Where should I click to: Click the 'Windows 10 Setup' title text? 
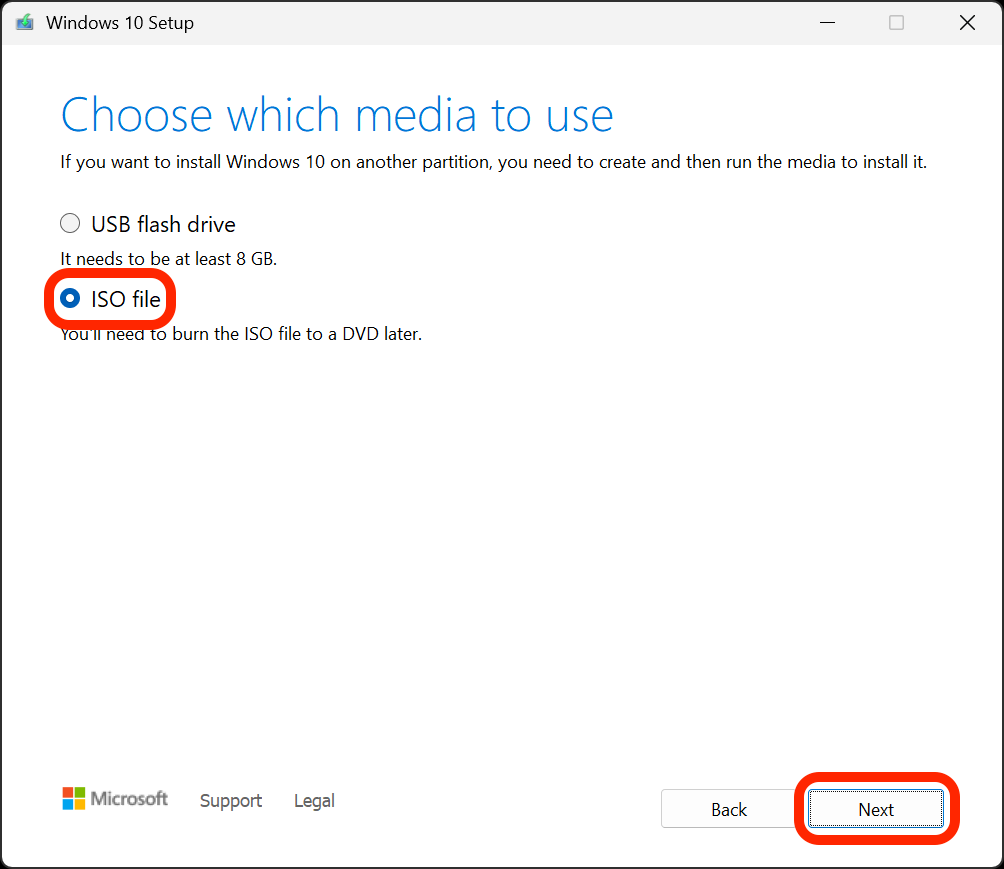point(120,22)
